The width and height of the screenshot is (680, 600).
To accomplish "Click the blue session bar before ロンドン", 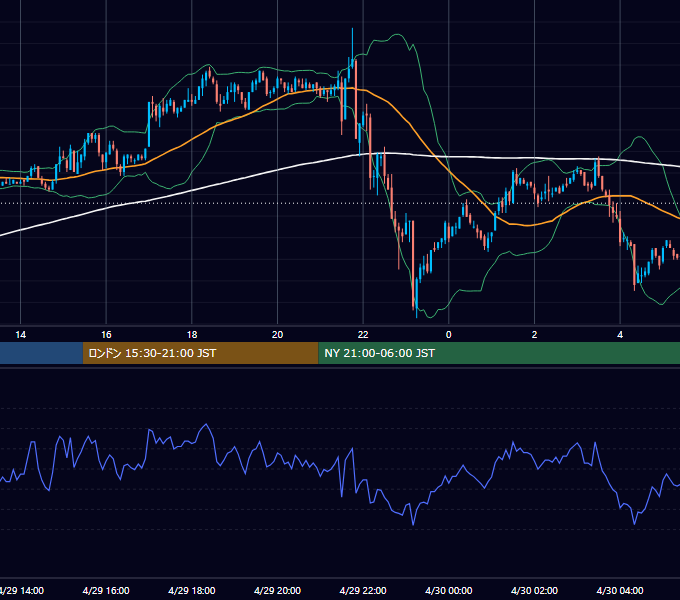I will (41, 353).
